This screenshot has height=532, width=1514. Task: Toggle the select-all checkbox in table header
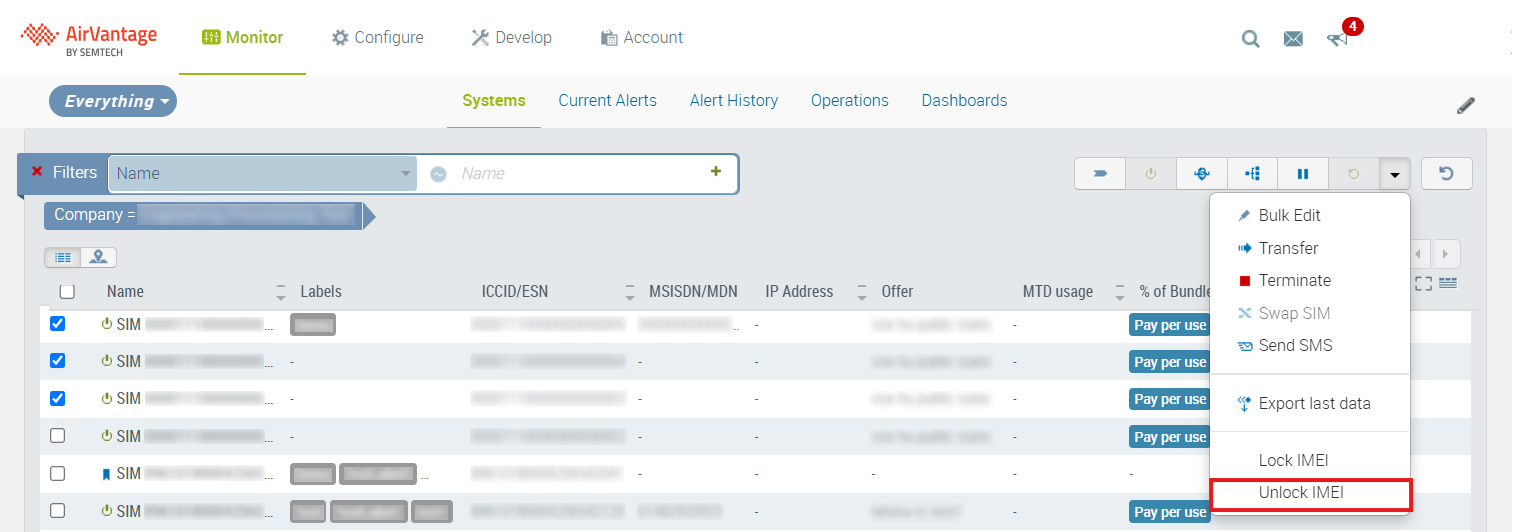click(x=67, y=292)
